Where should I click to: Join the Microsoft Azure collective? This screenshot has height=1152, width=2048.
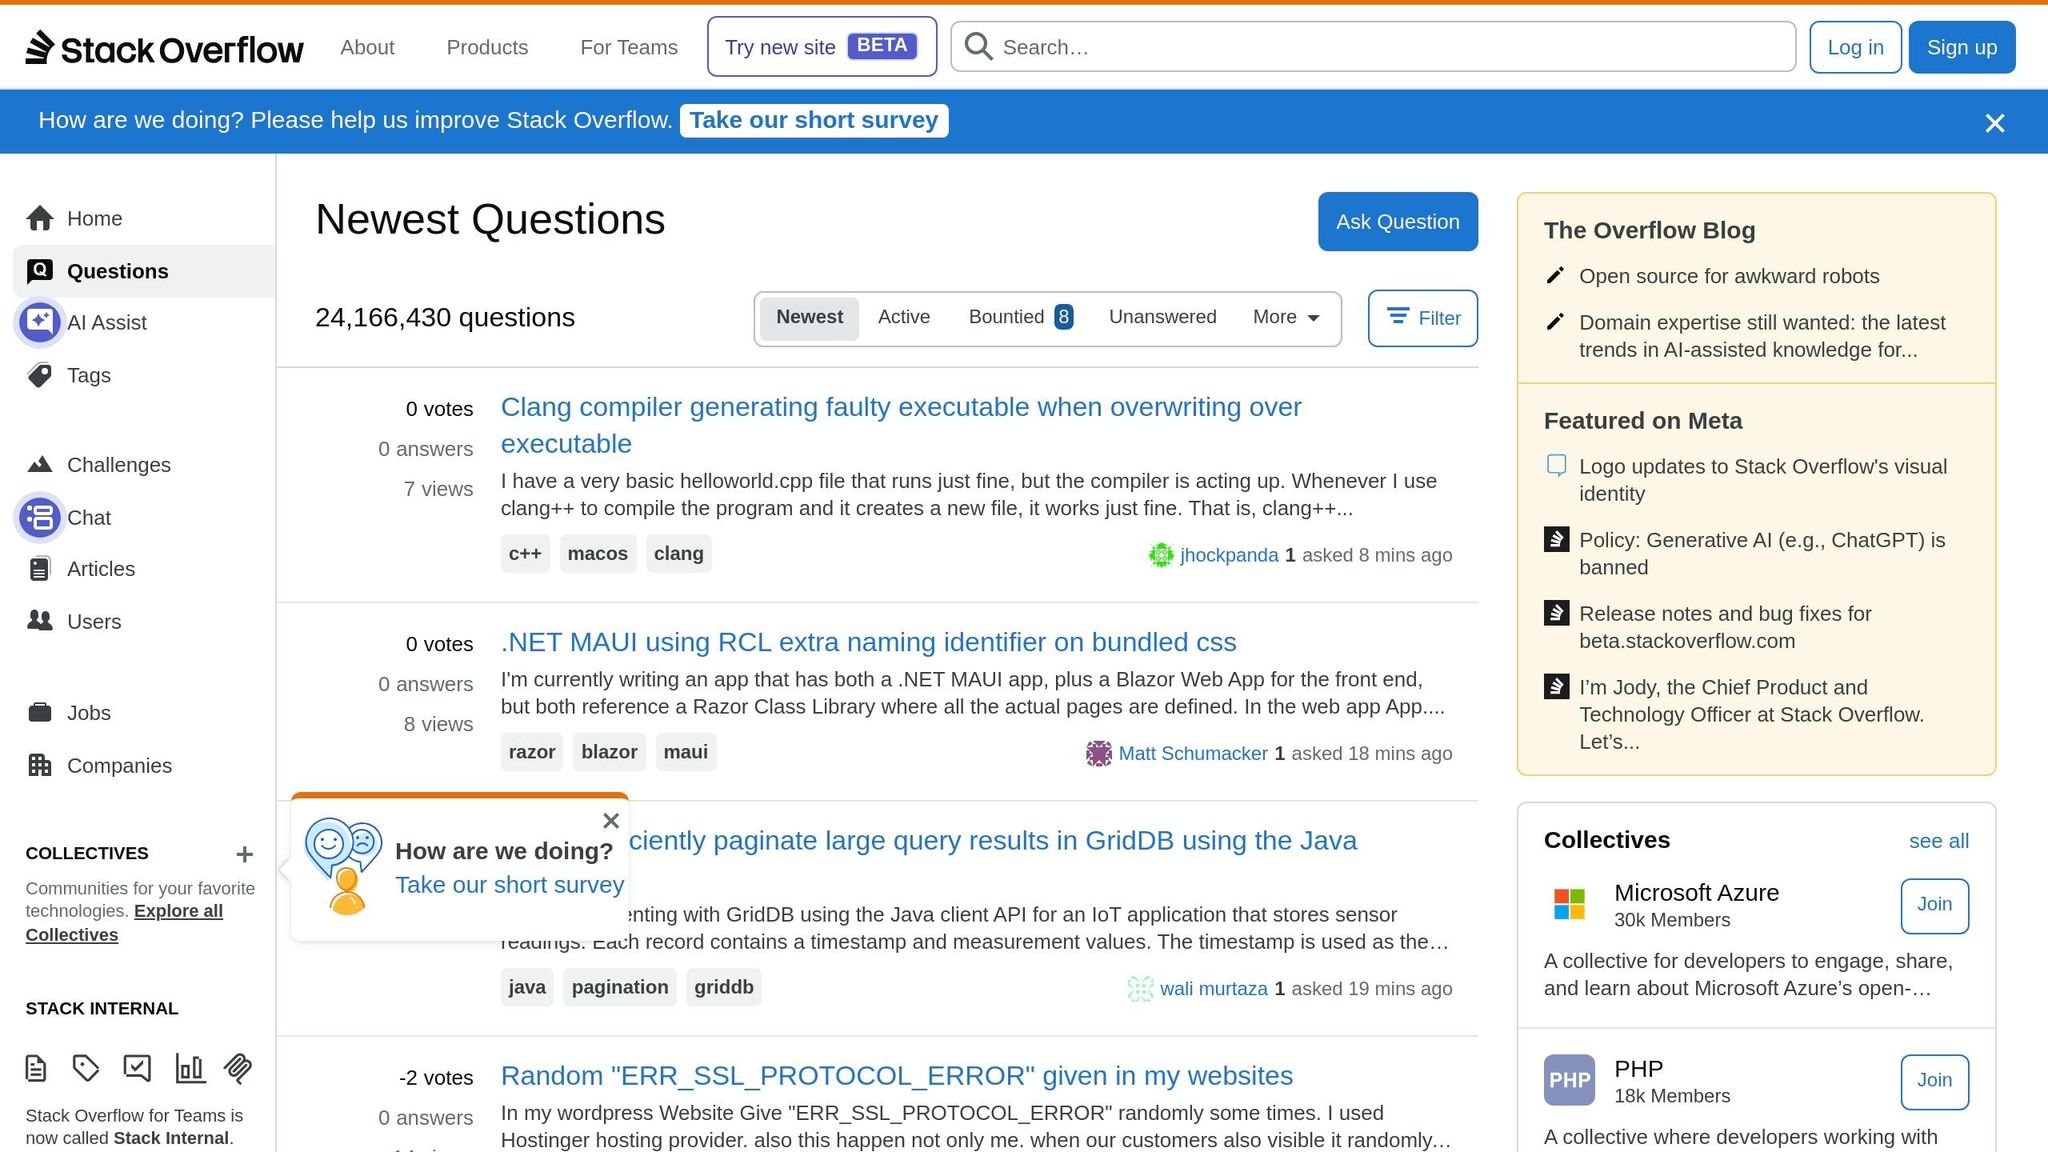pyautogui.click(x=1934, y=905)
